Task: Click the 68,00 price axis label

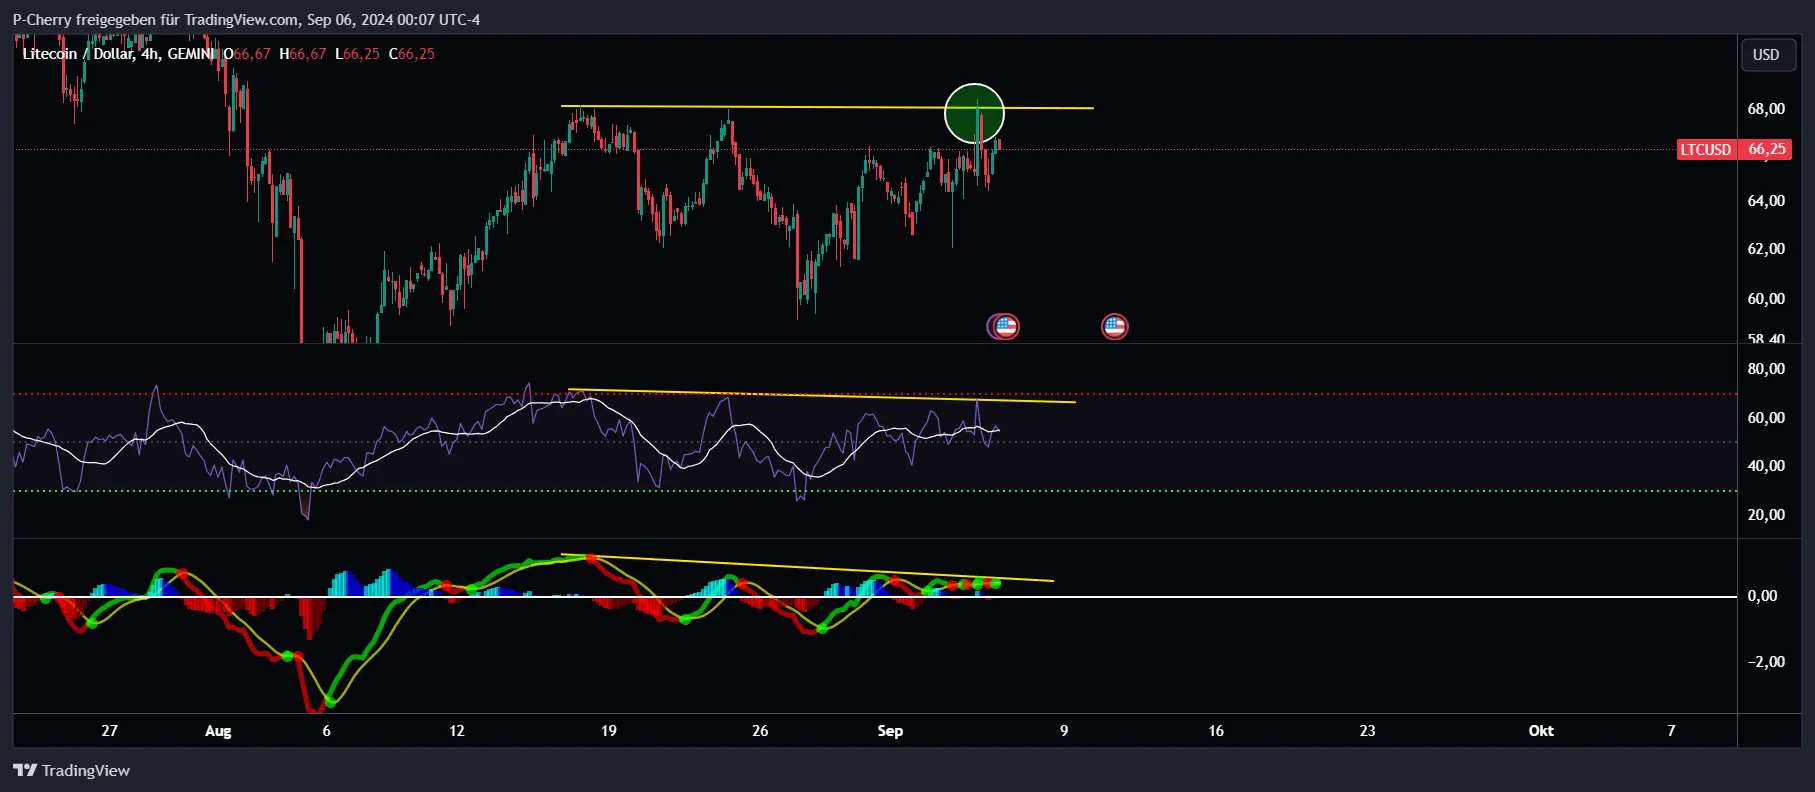Action: tap(1766, 109)
